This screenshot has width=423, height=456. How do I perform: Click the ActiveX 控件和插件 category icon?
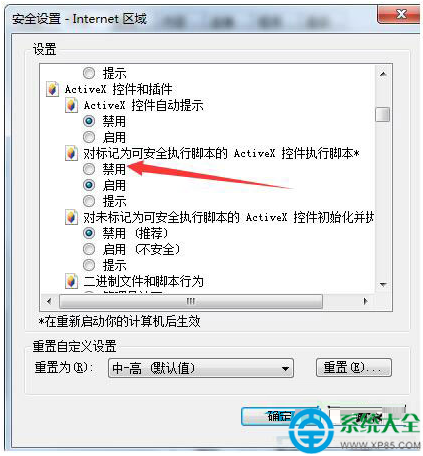[x=52, y=89]
